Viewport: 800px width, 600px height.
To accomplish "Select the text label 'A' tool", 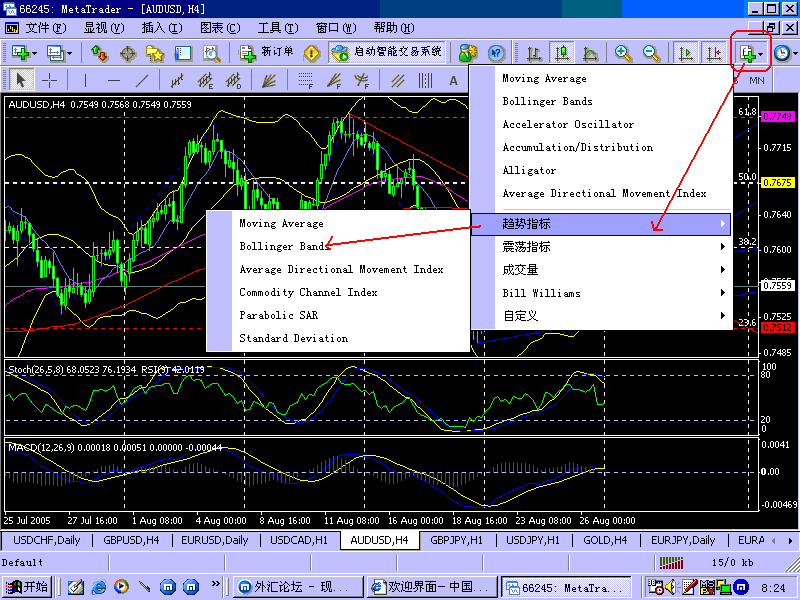I will coord(453,81).
